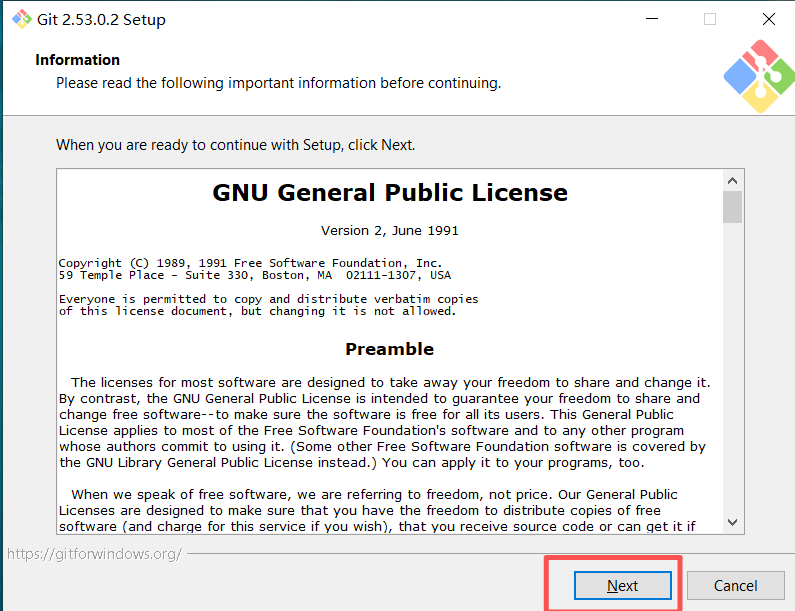Click the Preamble heading in the license
The width and height of the screenshot is (795, 611).
pyautogui.click(x=389, y=349)
